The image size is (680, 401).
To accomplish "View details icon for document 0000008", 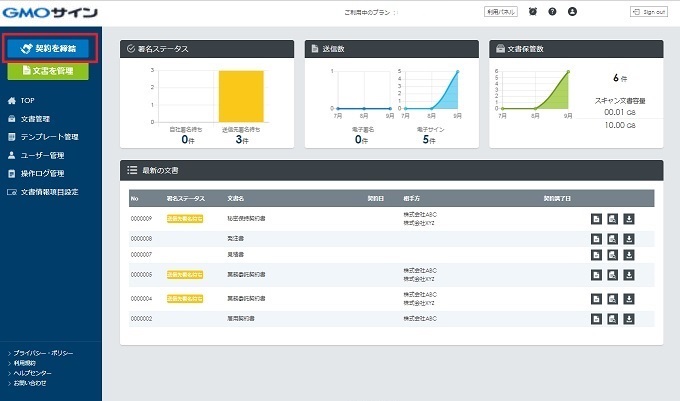I will [595, 238].
